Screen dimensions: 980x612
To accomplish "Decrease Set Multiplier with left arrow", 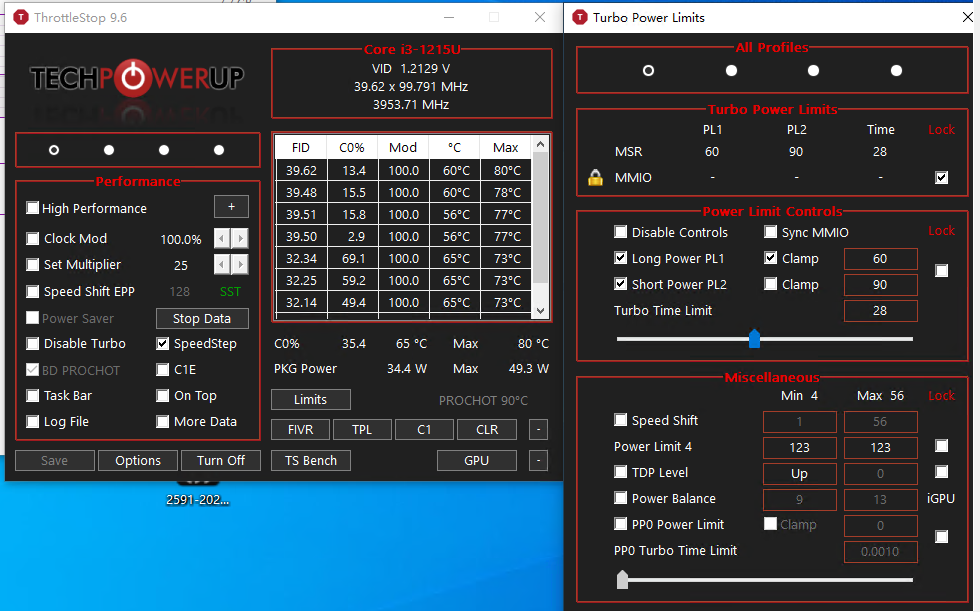I will tap(222, 265).
